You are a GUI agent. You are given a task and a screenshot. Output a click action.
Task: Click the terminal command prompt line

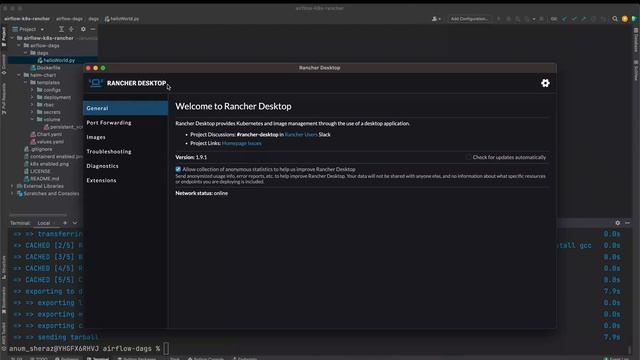point(89,349)
